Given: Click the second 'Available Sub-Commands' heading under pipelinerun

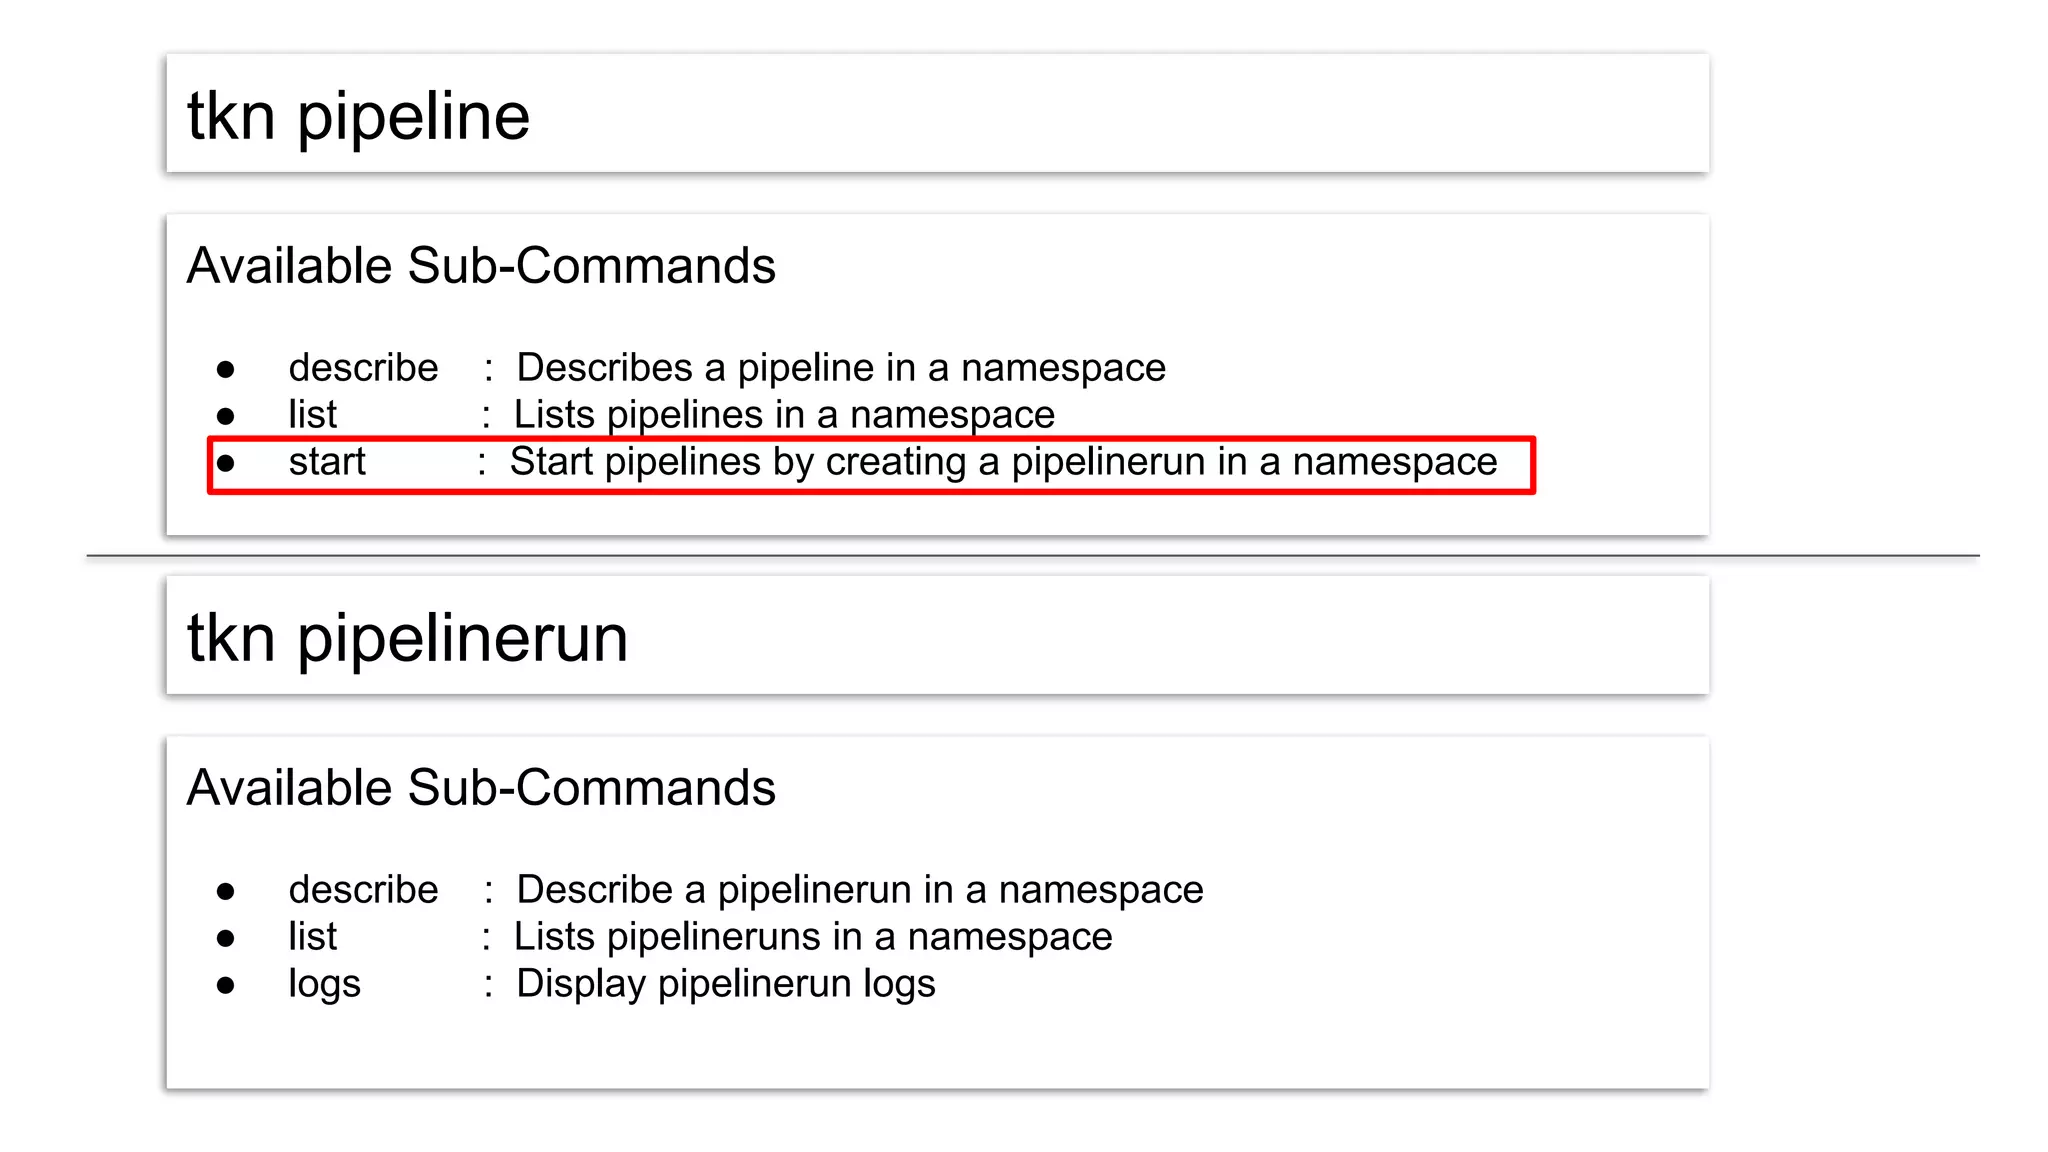Looking at the screenshot, I should pos(481,788).
